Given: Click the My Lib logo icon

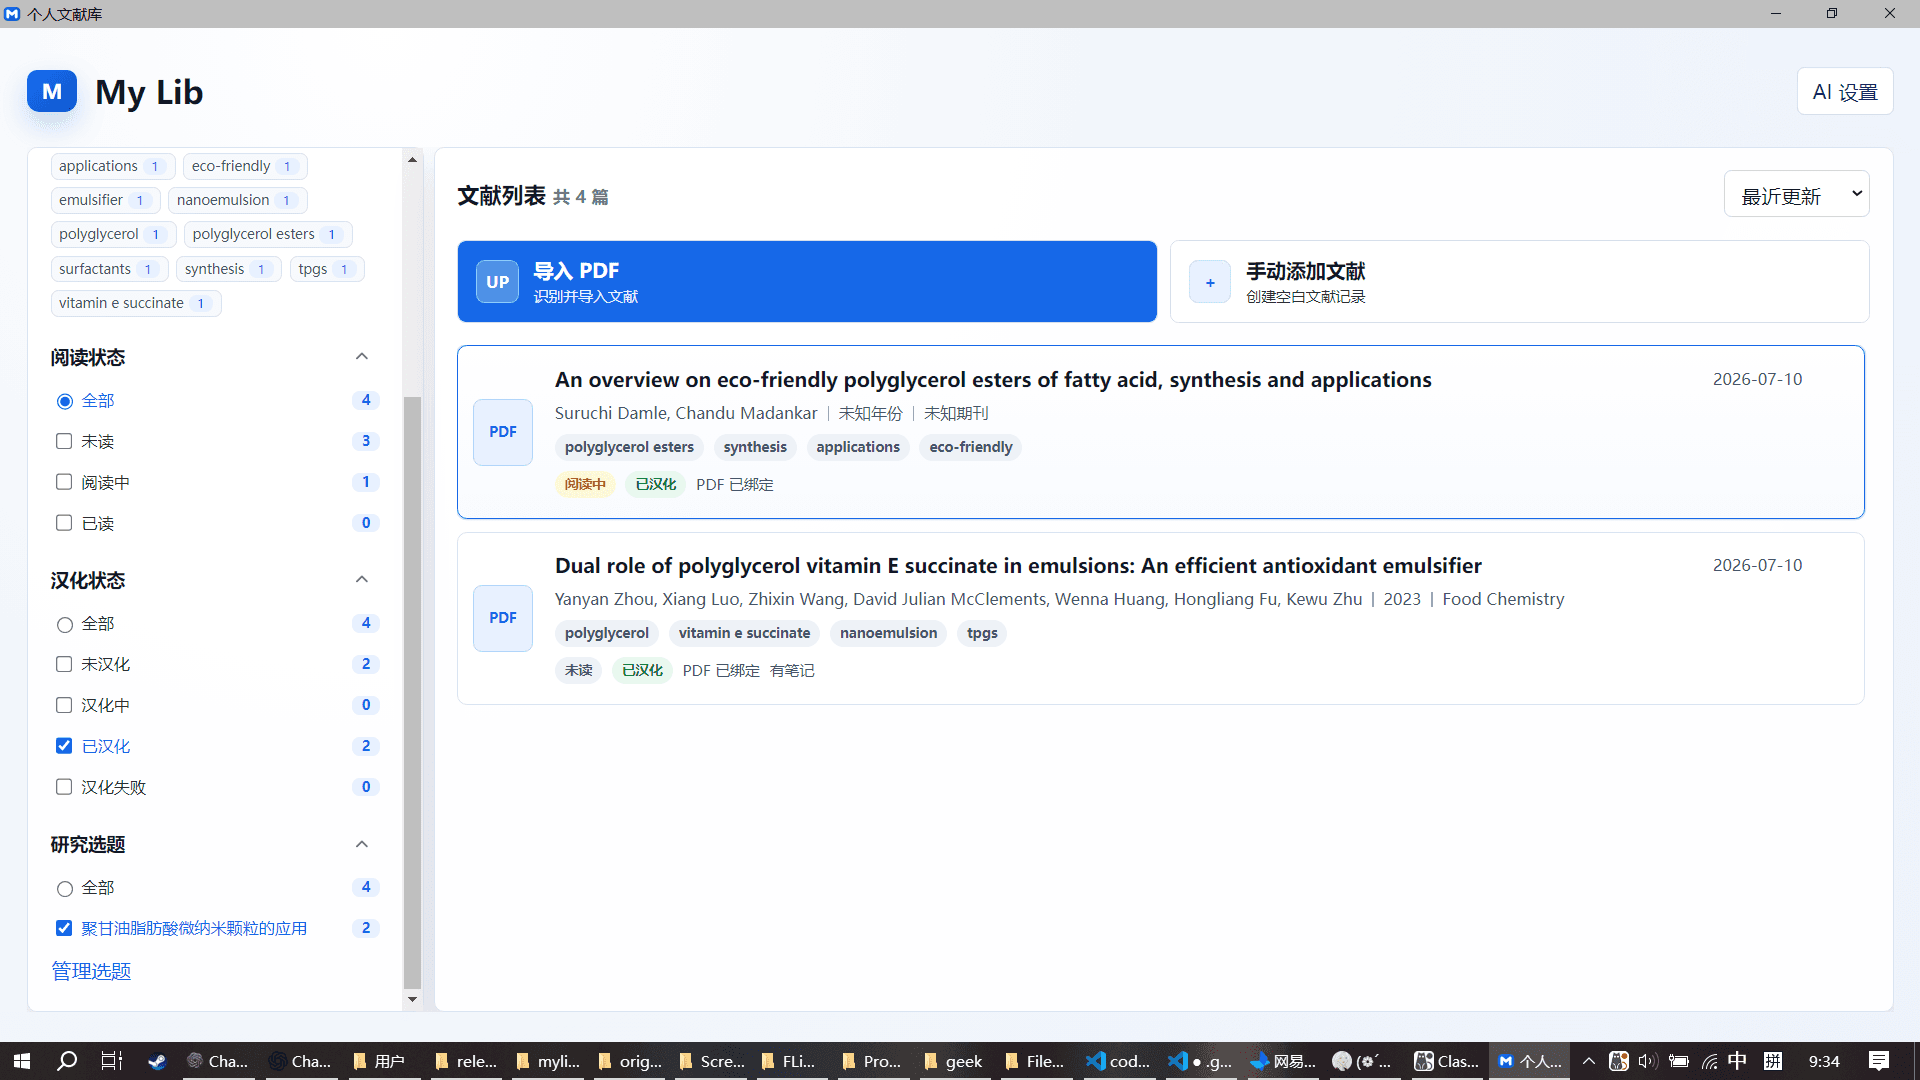Looking at the screenshot, I should coord(52,91).
